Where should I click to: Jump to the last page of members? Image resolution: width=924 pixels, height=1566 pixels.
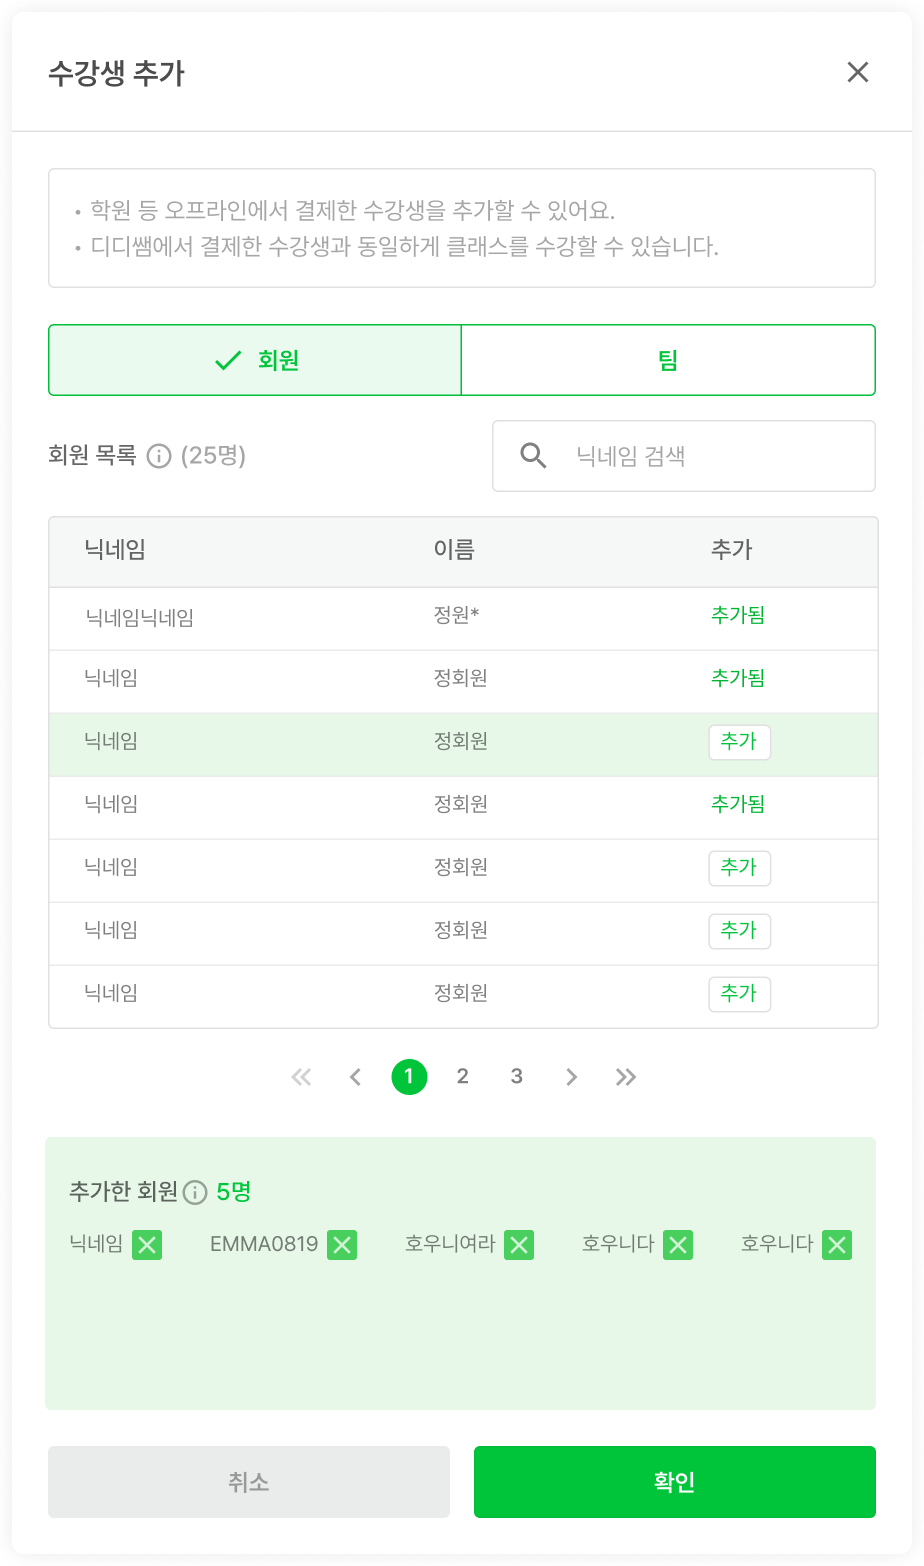click(626, 1077)
